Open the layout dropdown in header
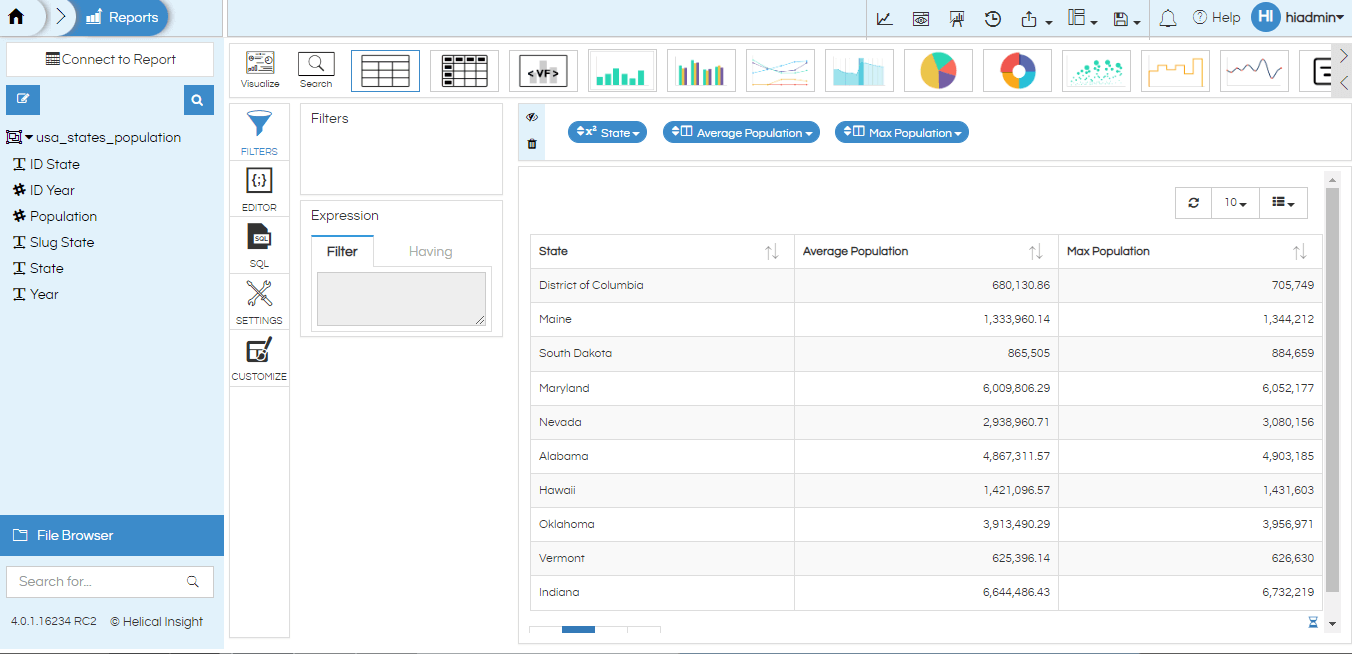Viewport: 1352px width, 654px height. [x=1083, y=19]
